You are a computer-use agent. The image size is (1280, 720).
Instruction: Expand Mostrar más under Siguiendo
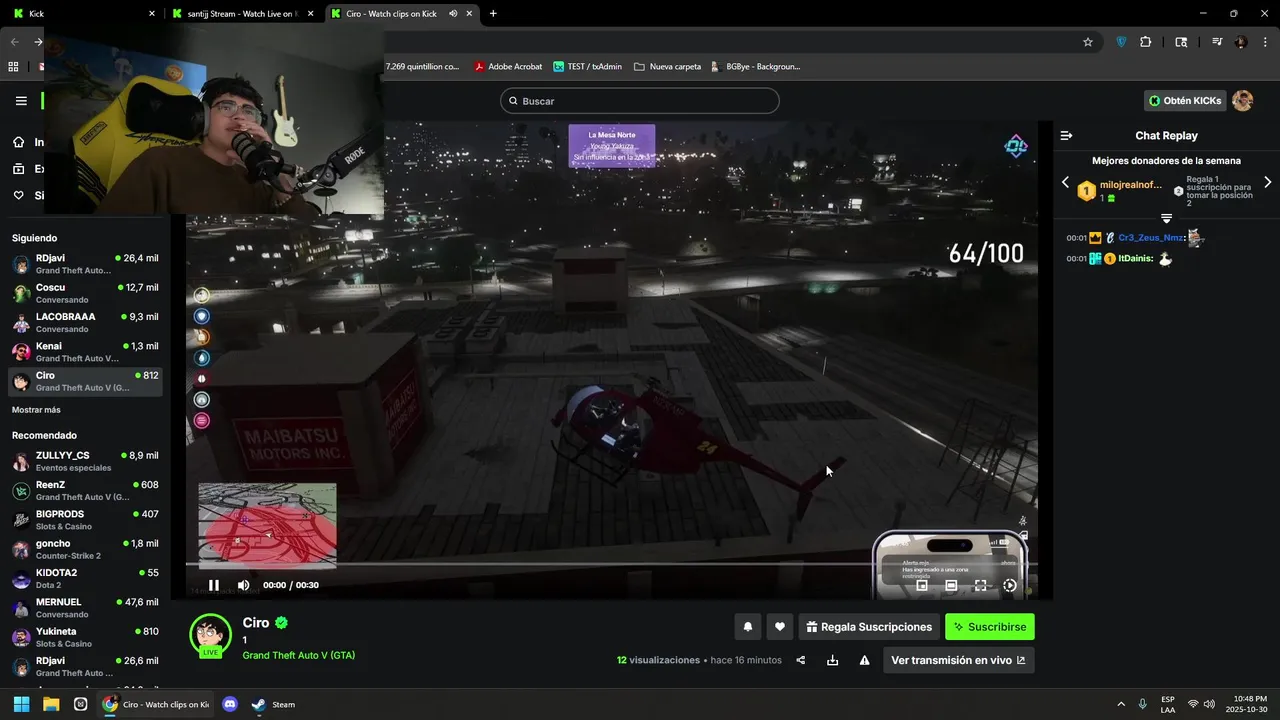(36, 410)
